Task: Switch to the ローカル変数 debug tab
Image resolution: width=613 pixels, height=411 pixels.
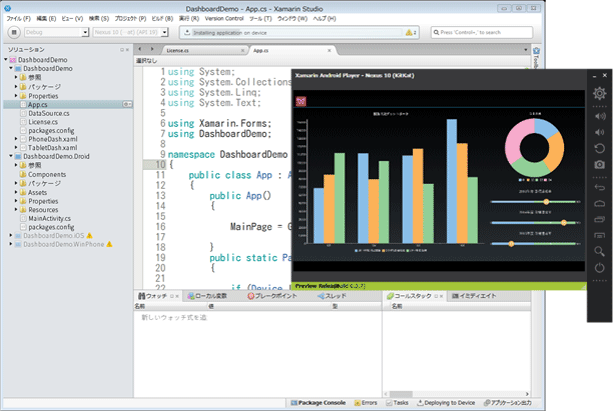Action: (206, 296)
